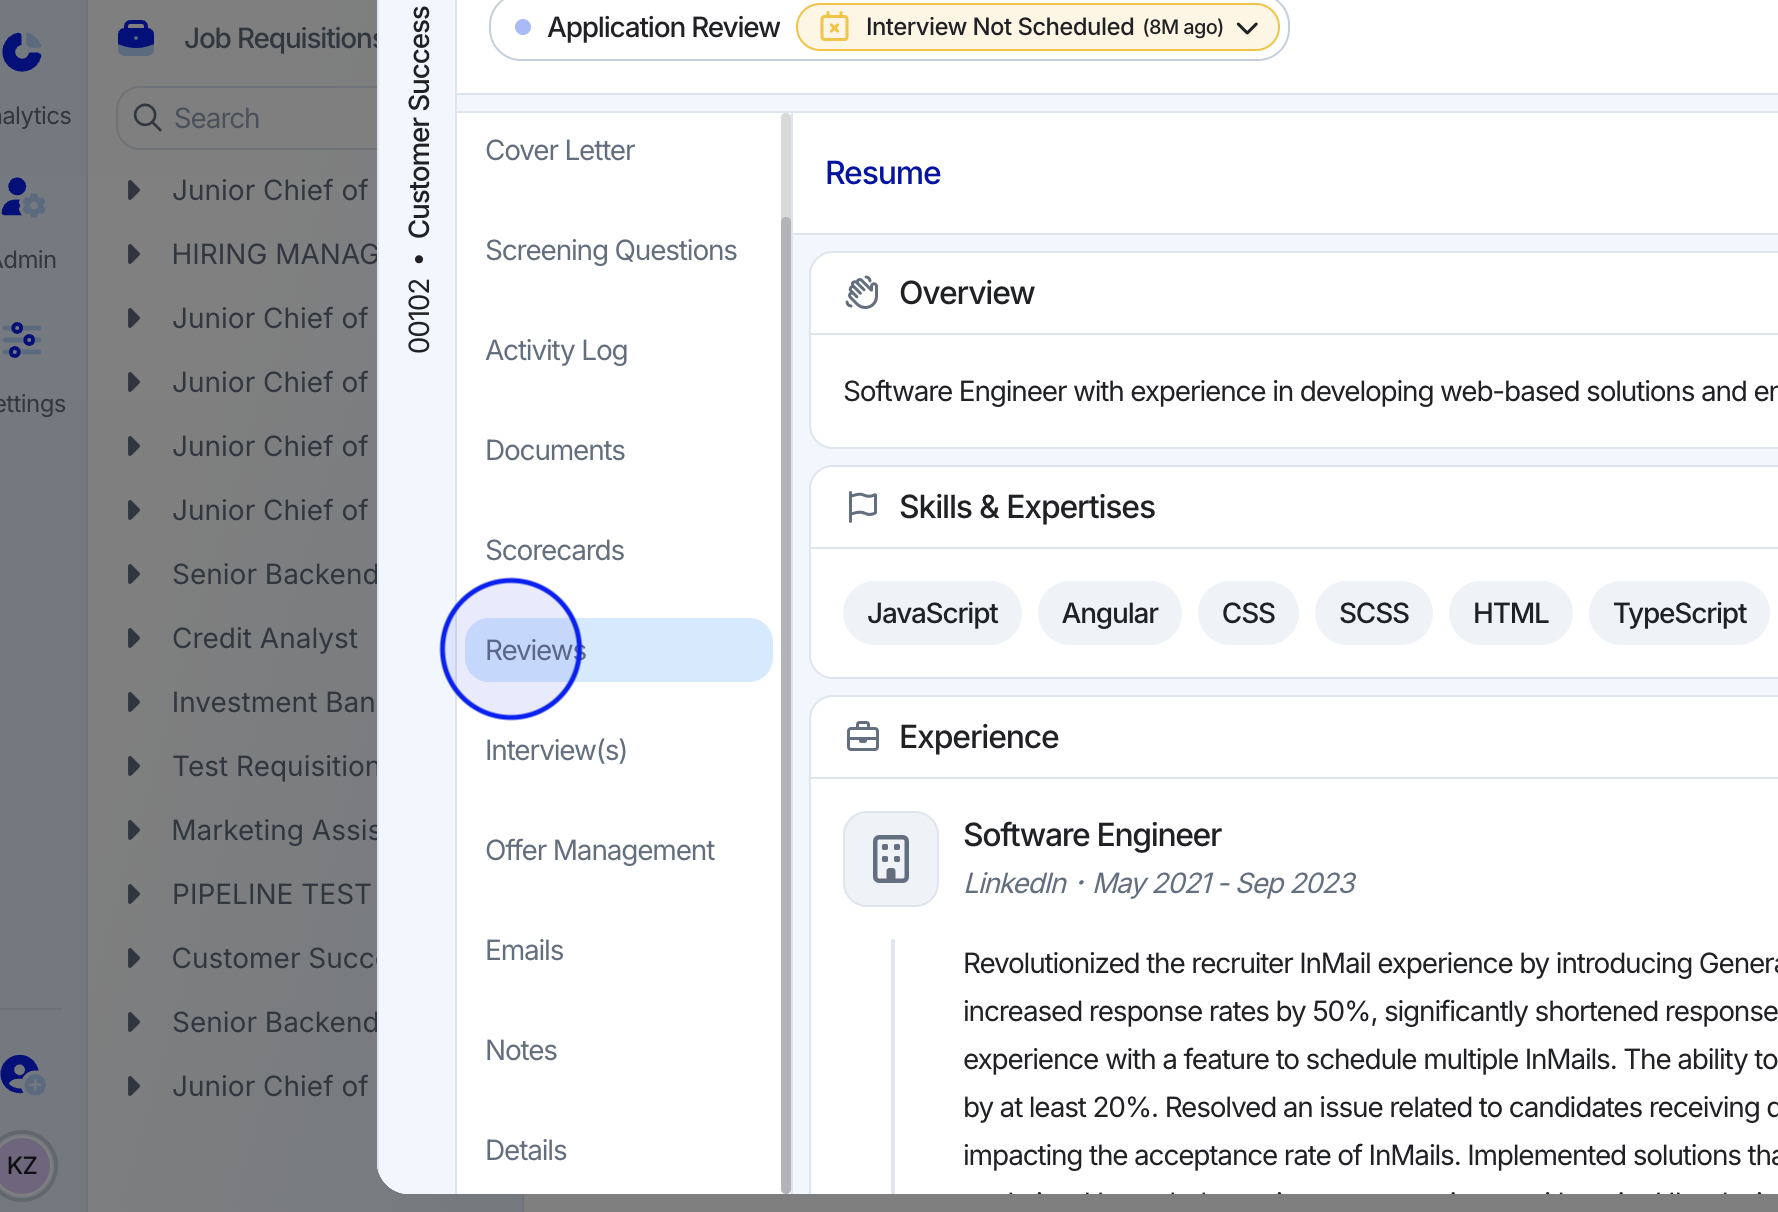This screenshot has width=1778, height=1212.
Task: Click the JavaScript skill tag
Action: [932, 613]
